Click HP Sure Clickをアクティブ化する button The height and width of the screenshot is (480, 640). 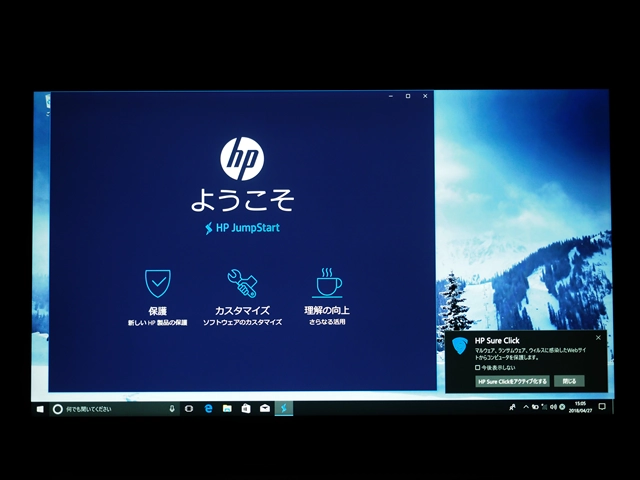click(x=512, y=381)
